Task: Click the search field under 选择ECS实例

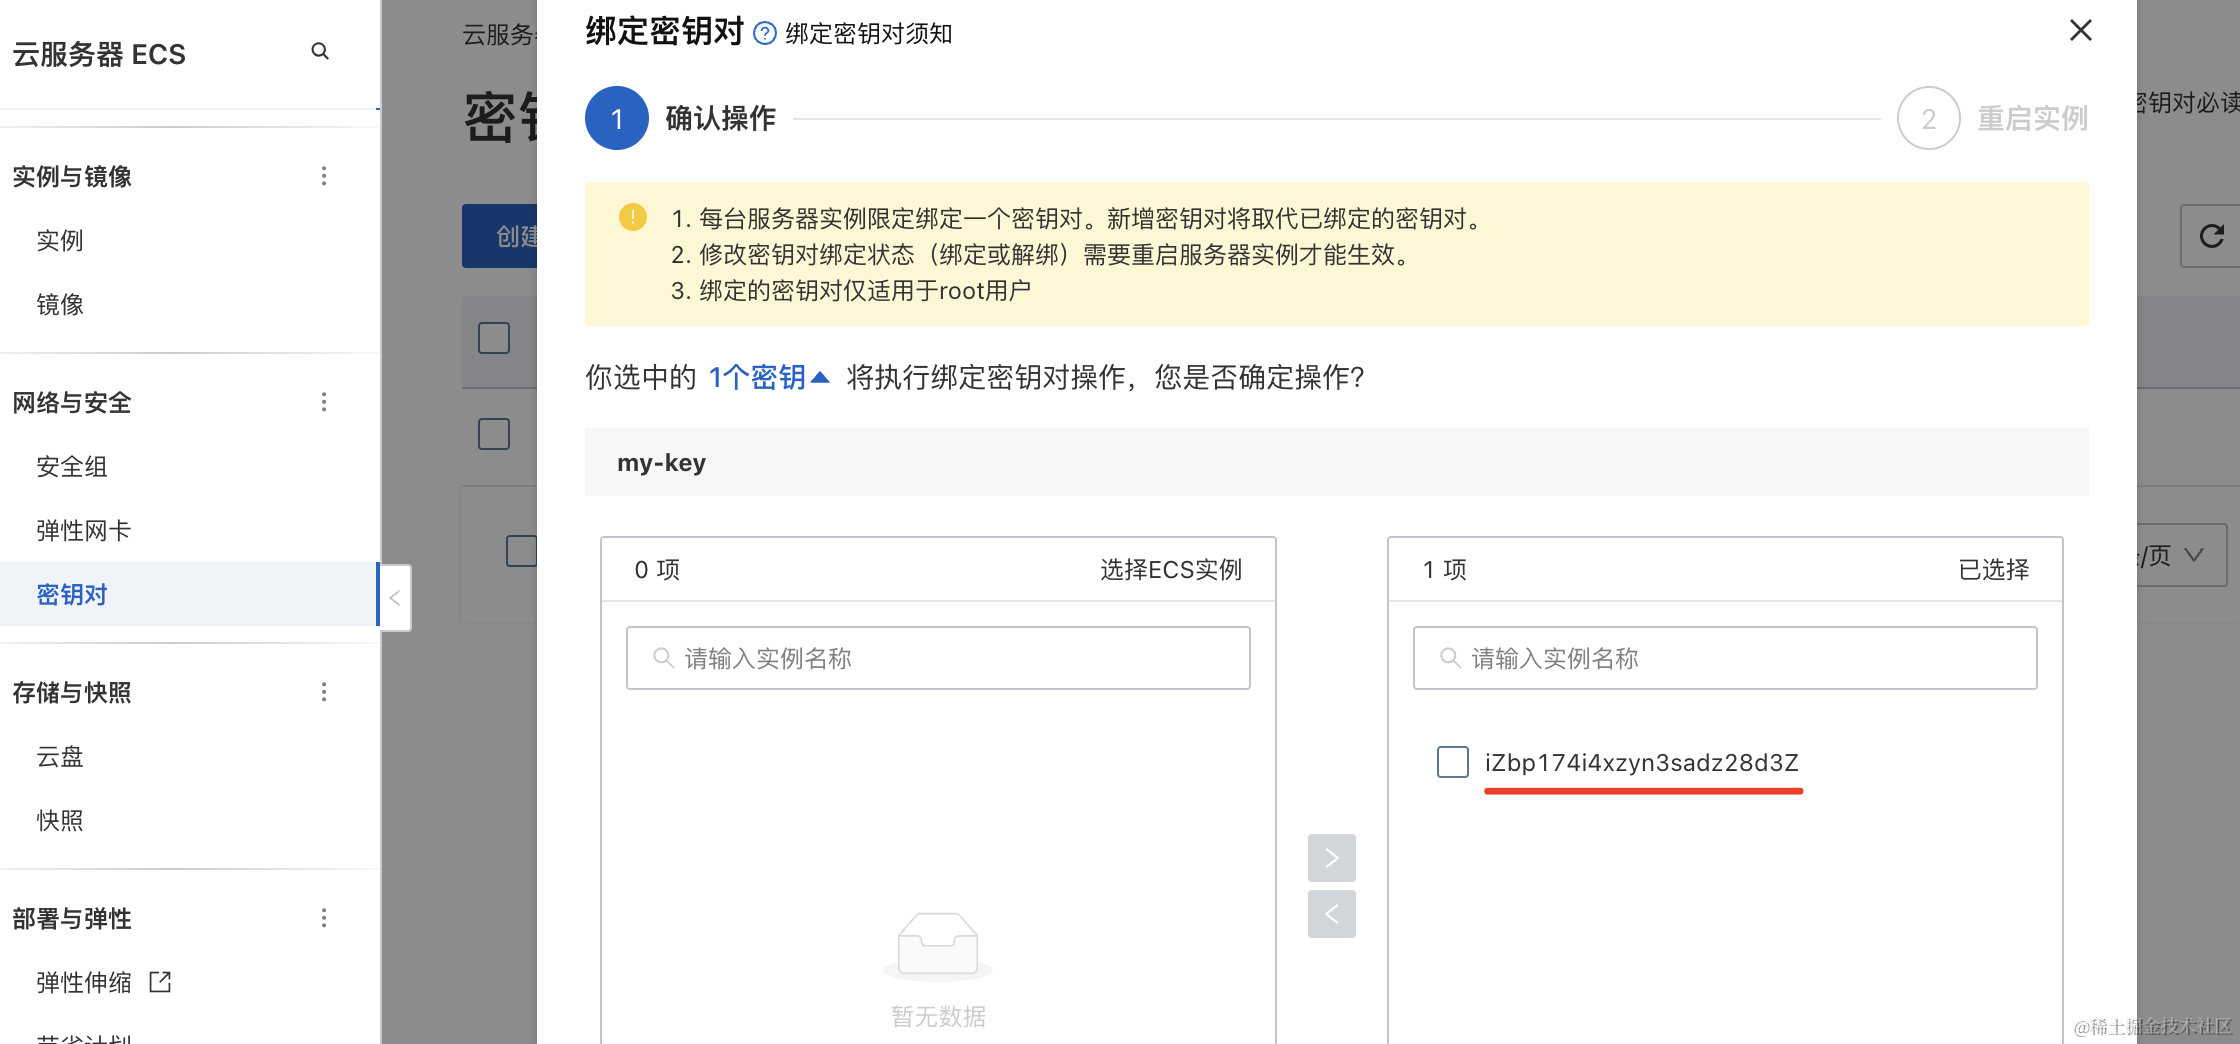Action: click(938, 658)
